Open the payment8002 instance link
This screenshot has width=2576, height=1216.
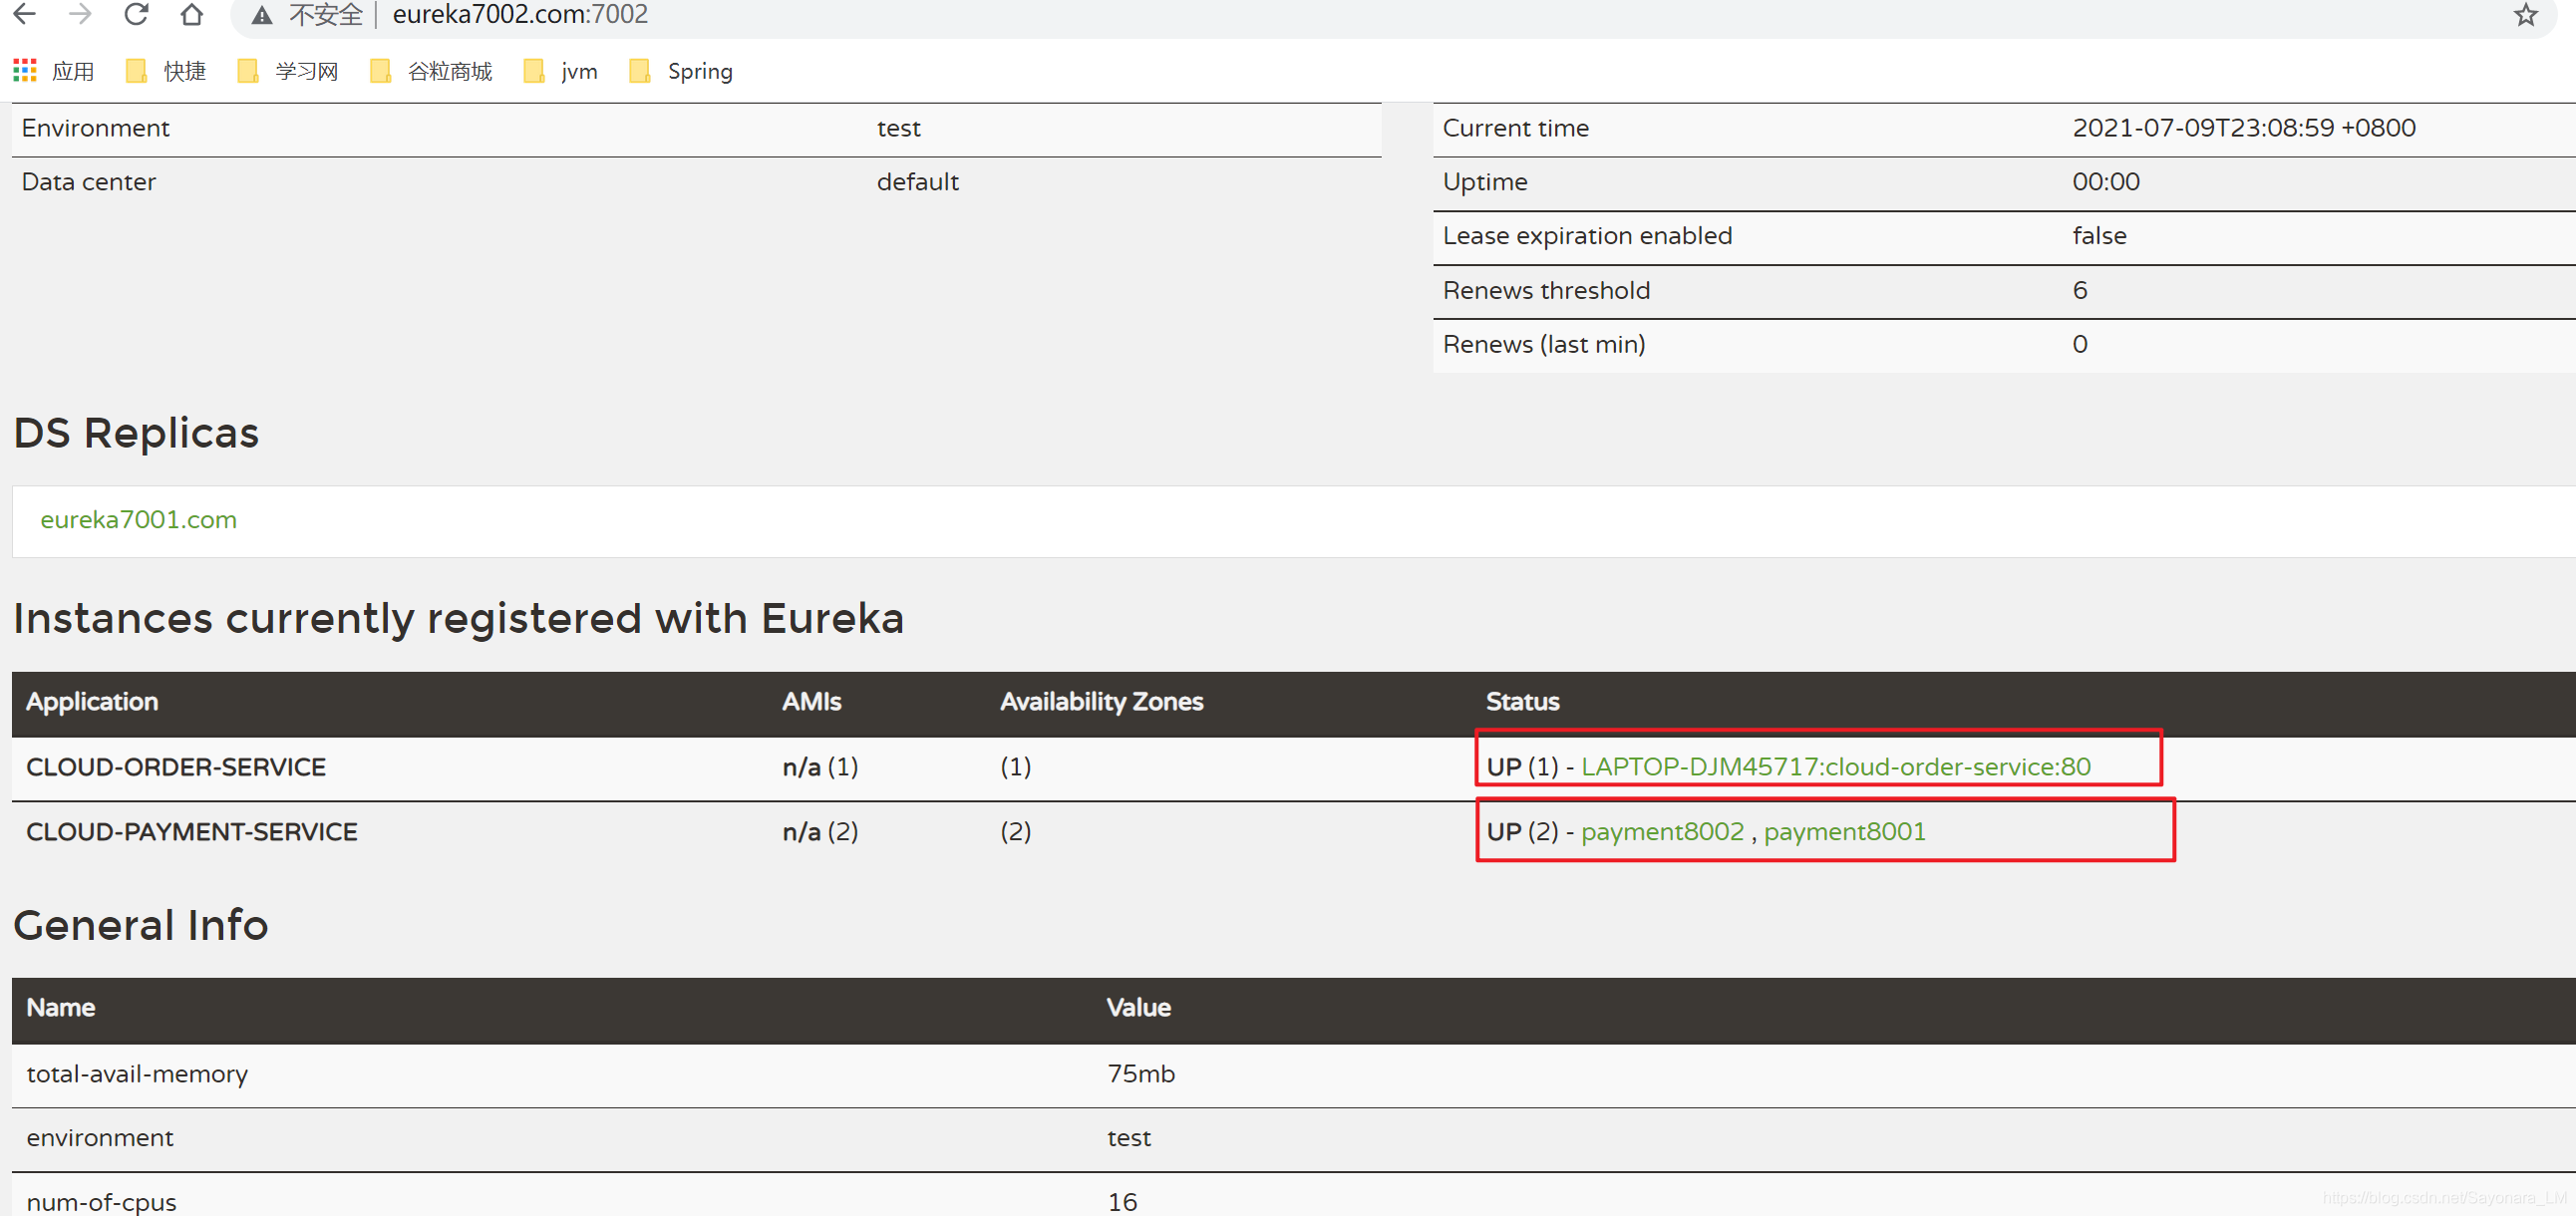(1662, 832)
